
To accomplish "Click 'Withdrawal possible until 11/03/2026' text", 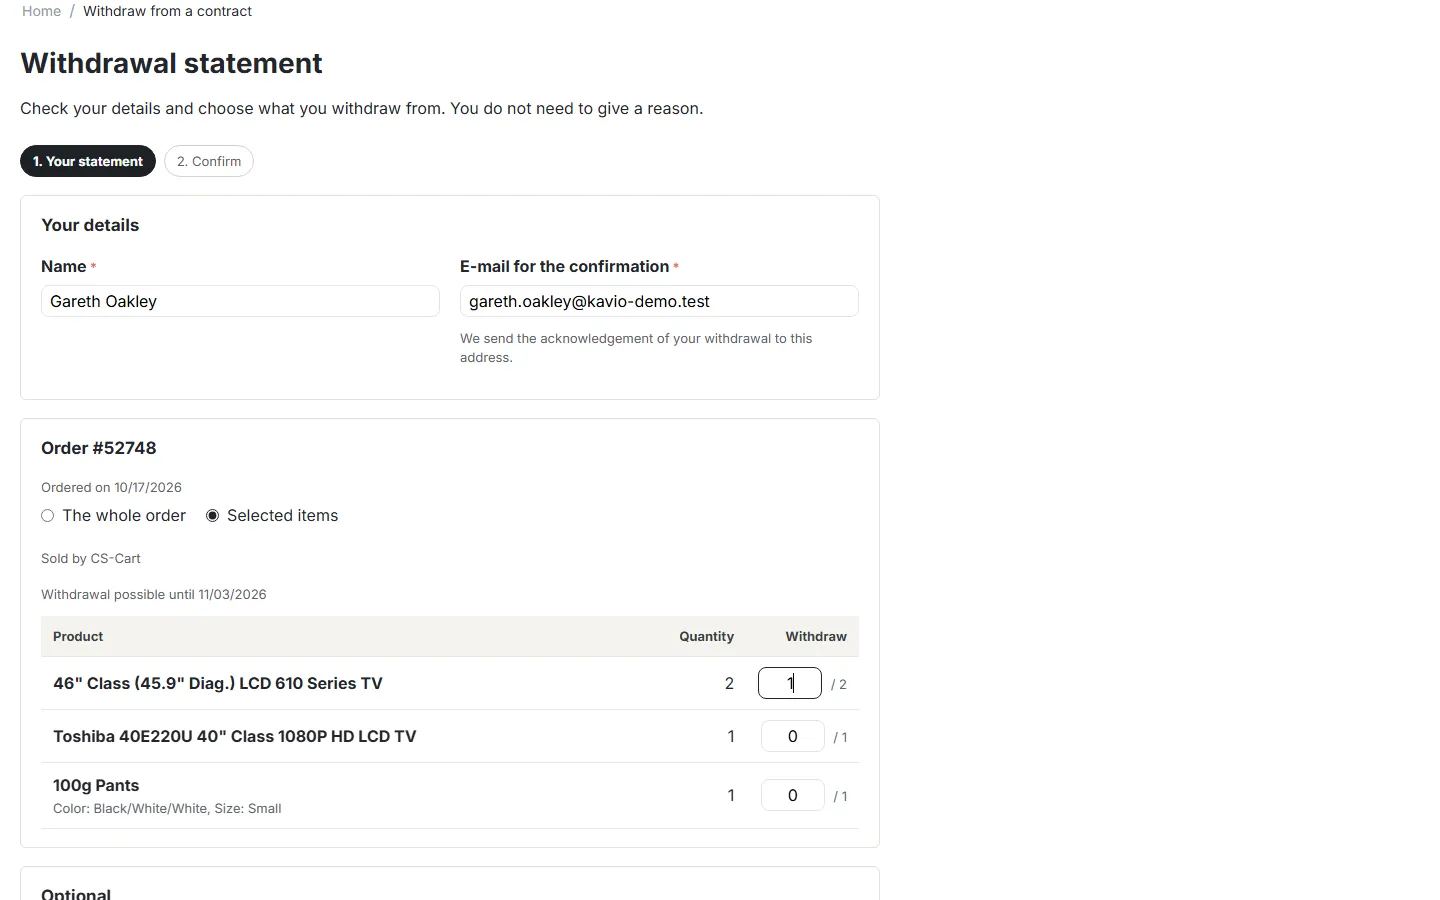I will click(154, 594).
